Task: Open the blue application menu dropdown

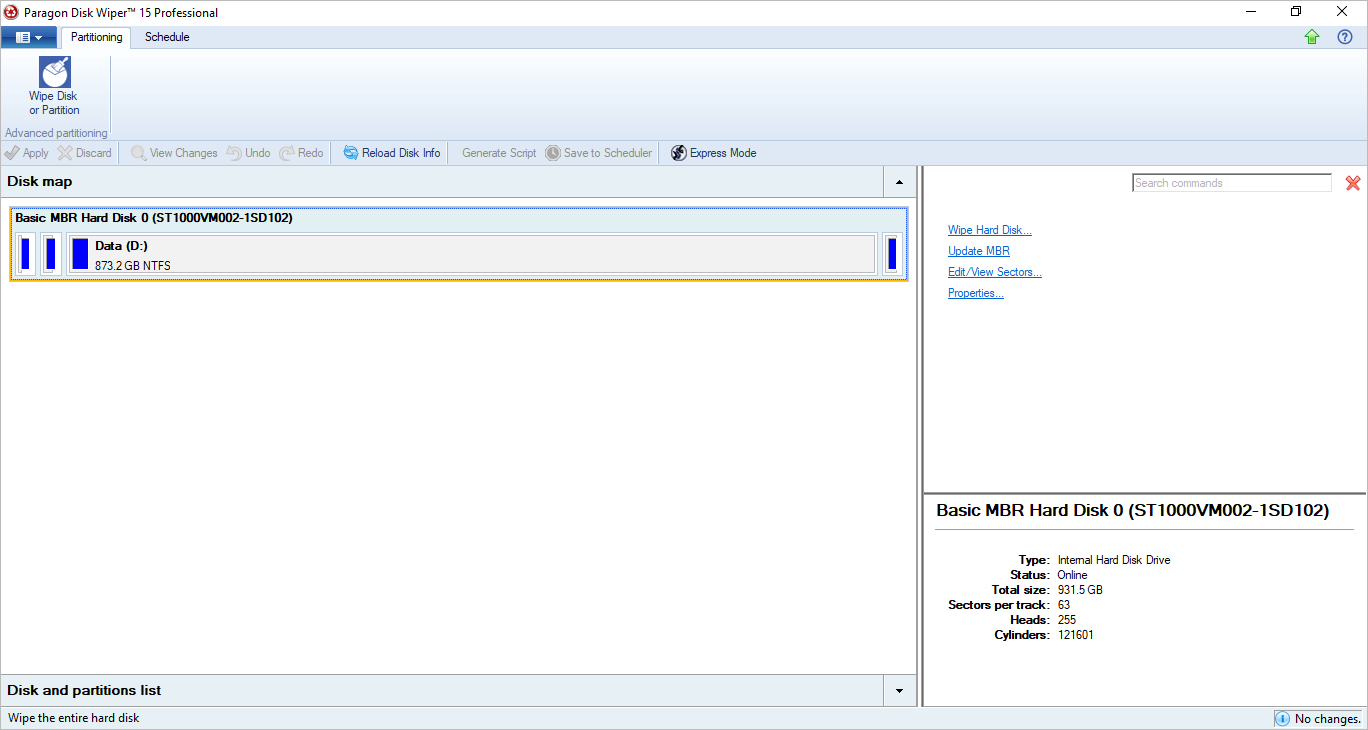Action: pyautogui.click(x=29, y=37)
